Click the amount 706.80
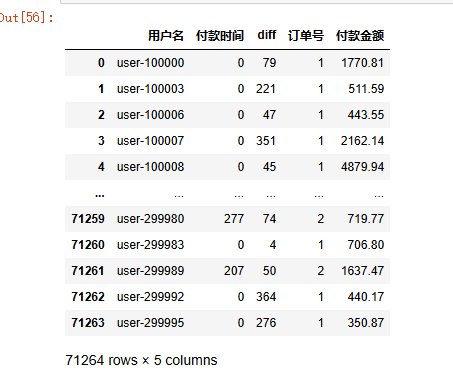Viewport: 453px width, 375px height. (x=366, y=245)
